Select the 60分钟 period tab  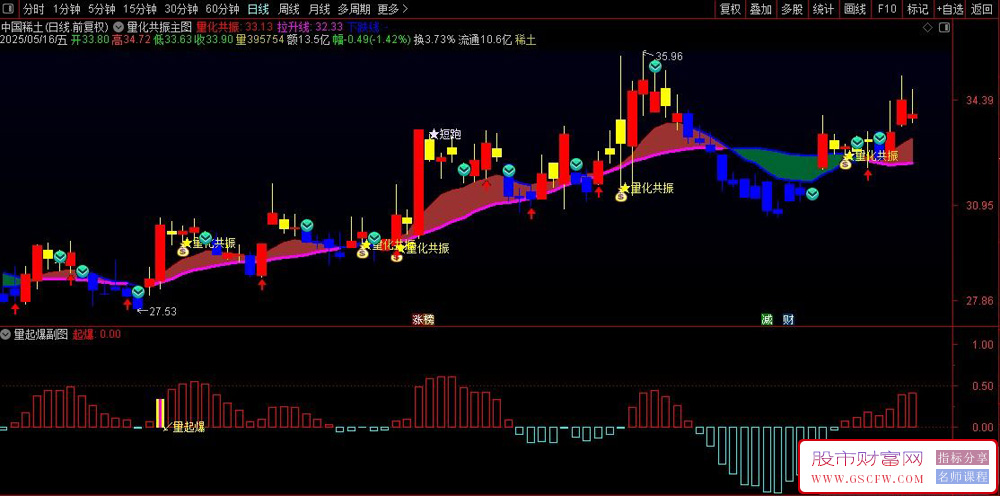point(222,10)
